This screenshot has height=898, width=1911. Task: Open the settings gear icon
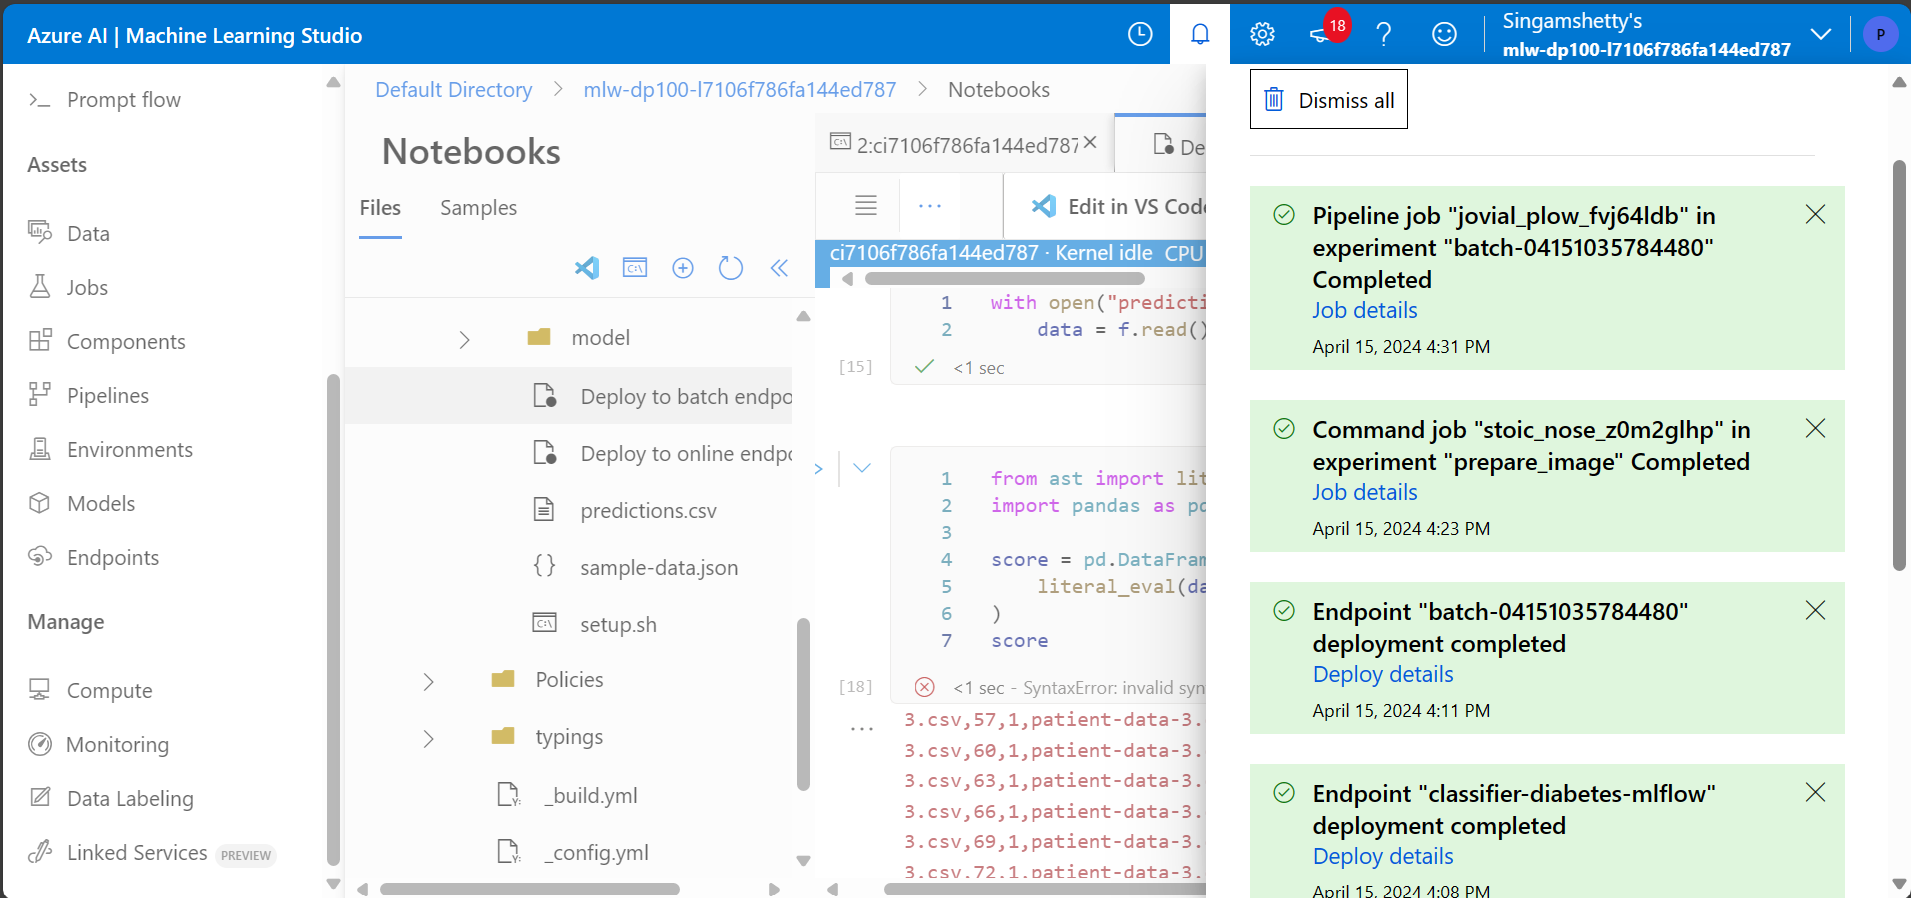pyautogui.click(x=1262, y=34)
